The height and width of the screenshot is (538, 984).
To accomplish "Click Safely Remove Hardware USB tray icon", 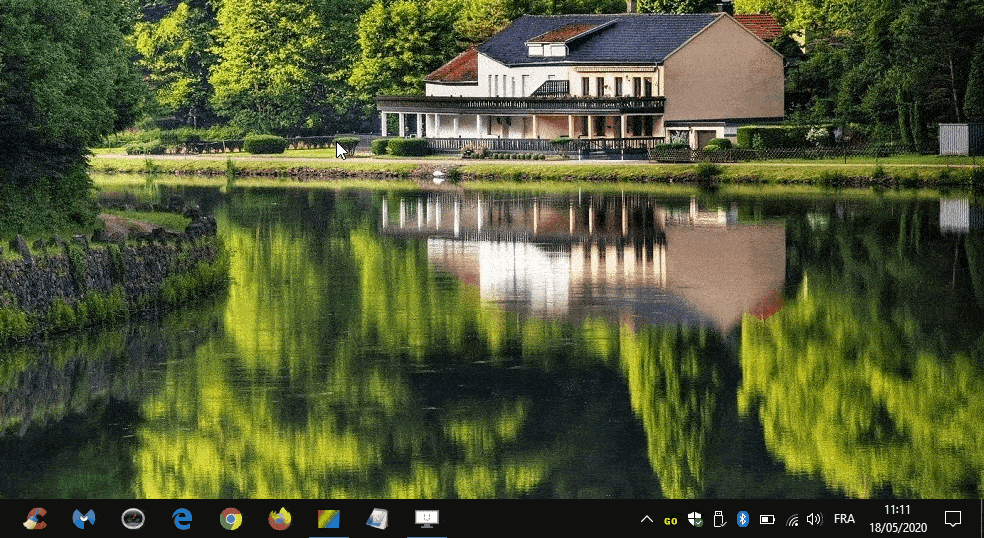I will (719, 519).
